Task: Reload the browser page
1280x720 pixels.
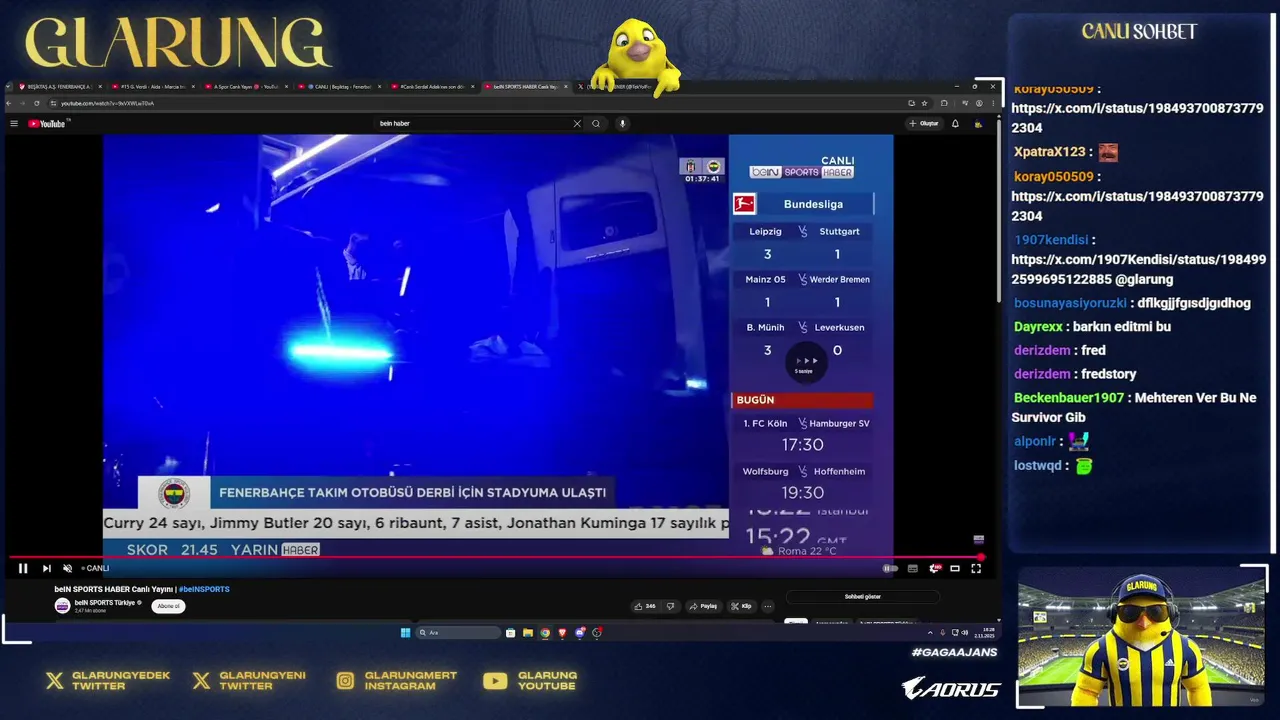Action: pos(37,103)
